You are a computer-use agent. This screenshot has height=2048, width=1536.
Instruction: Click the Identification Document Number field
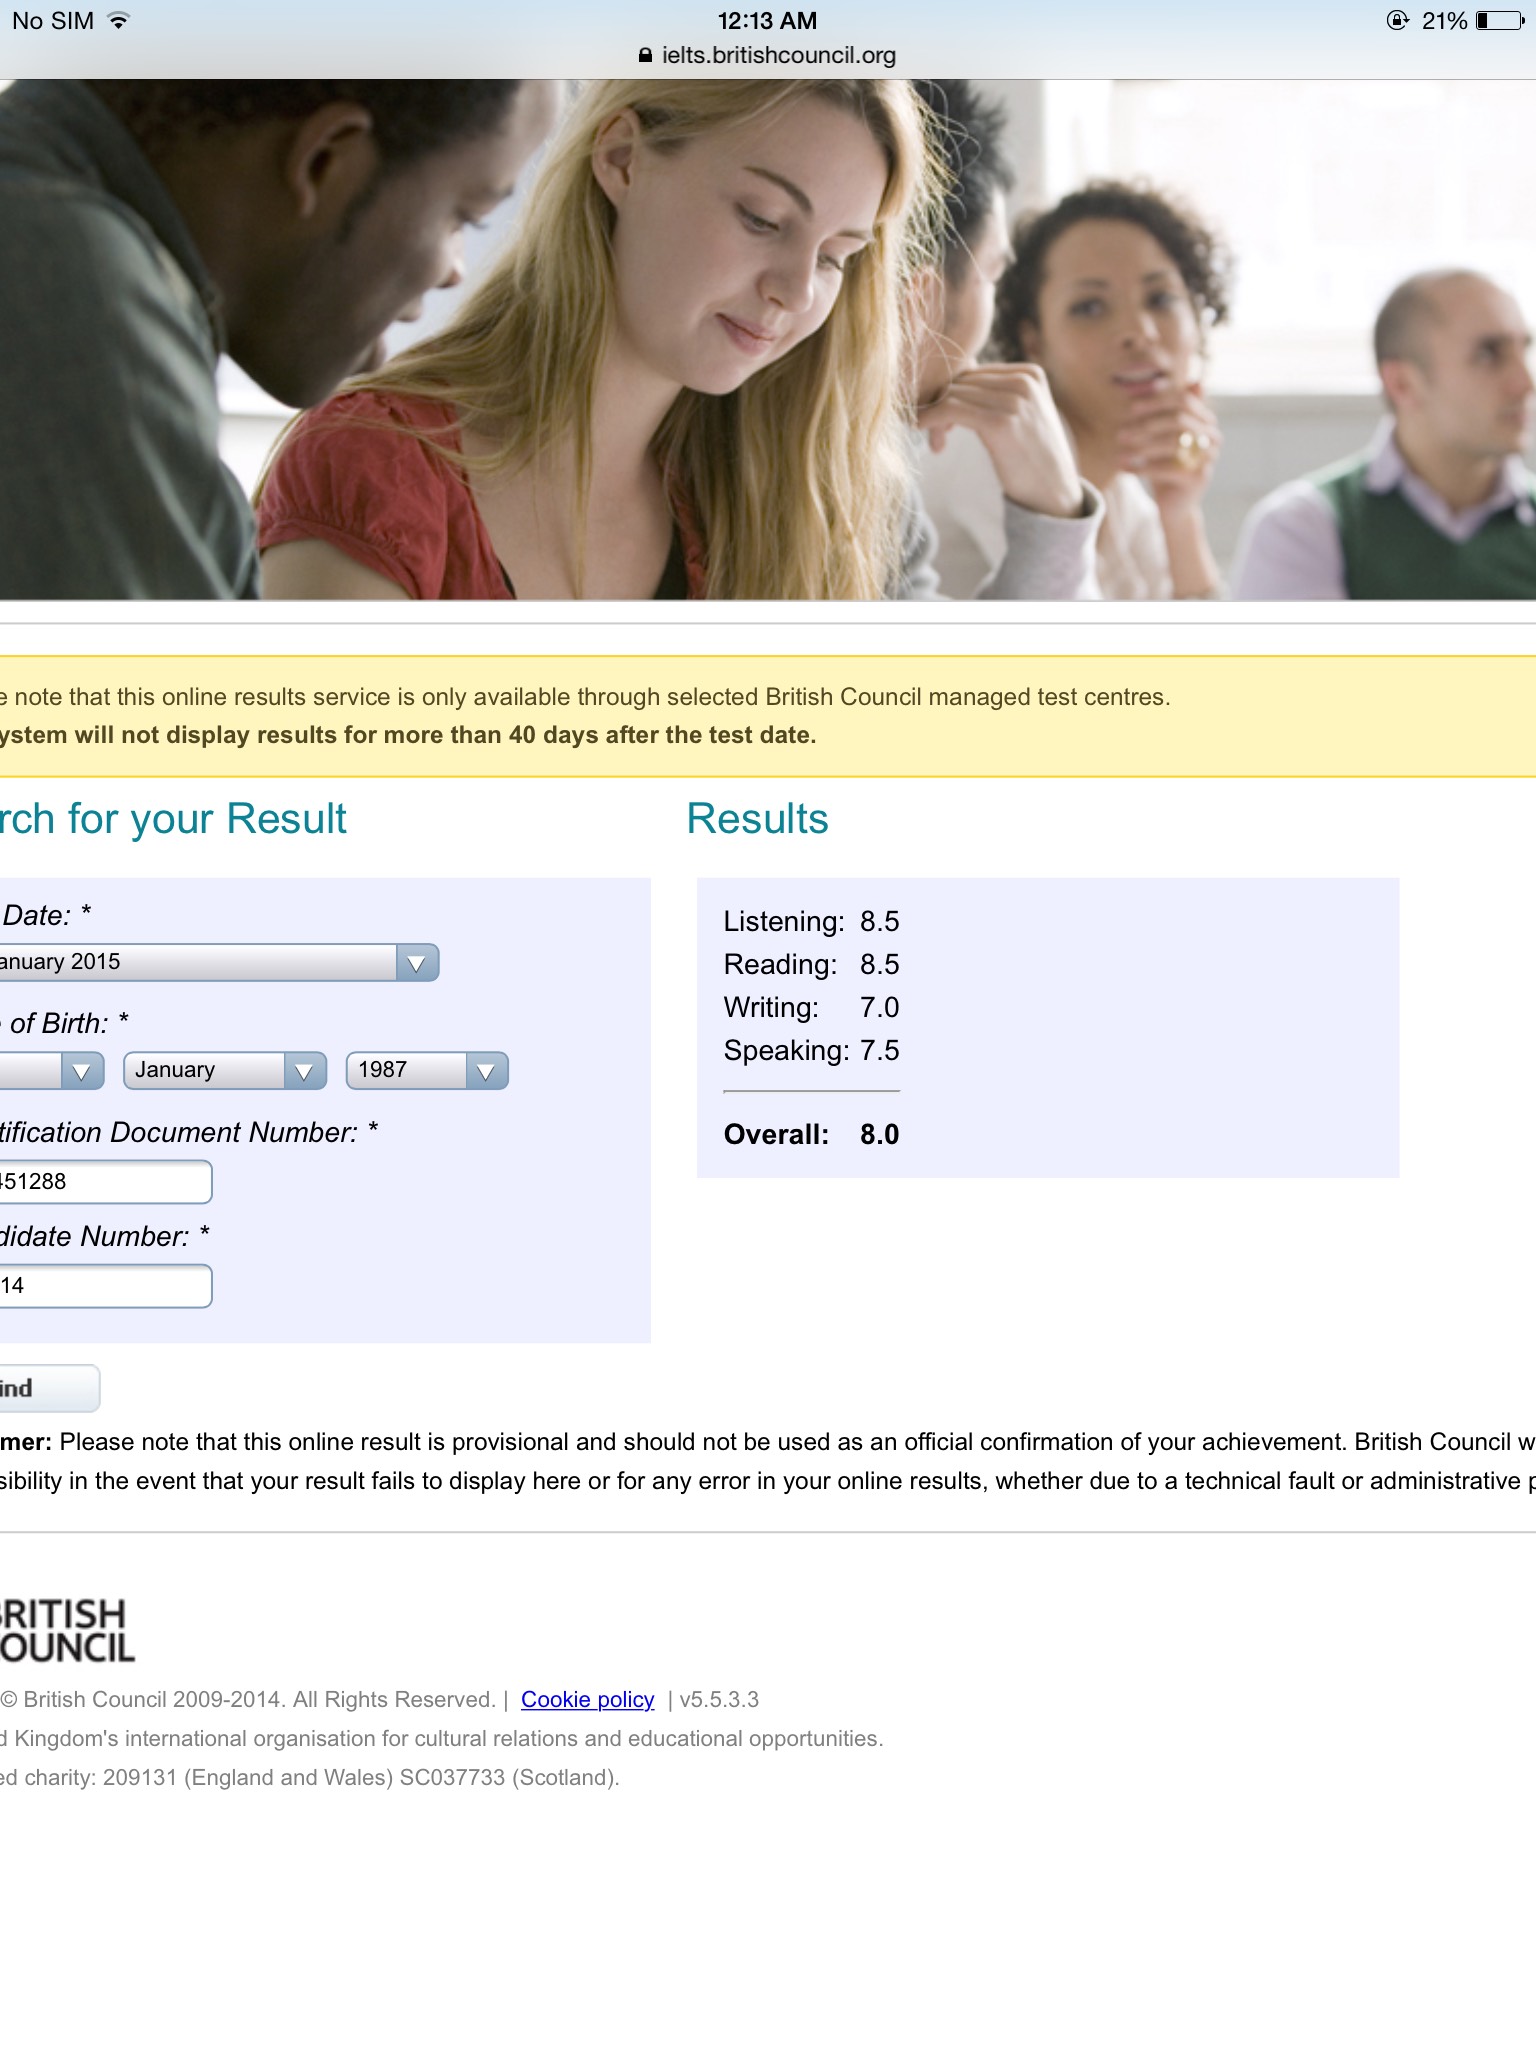pos(106,1182)
